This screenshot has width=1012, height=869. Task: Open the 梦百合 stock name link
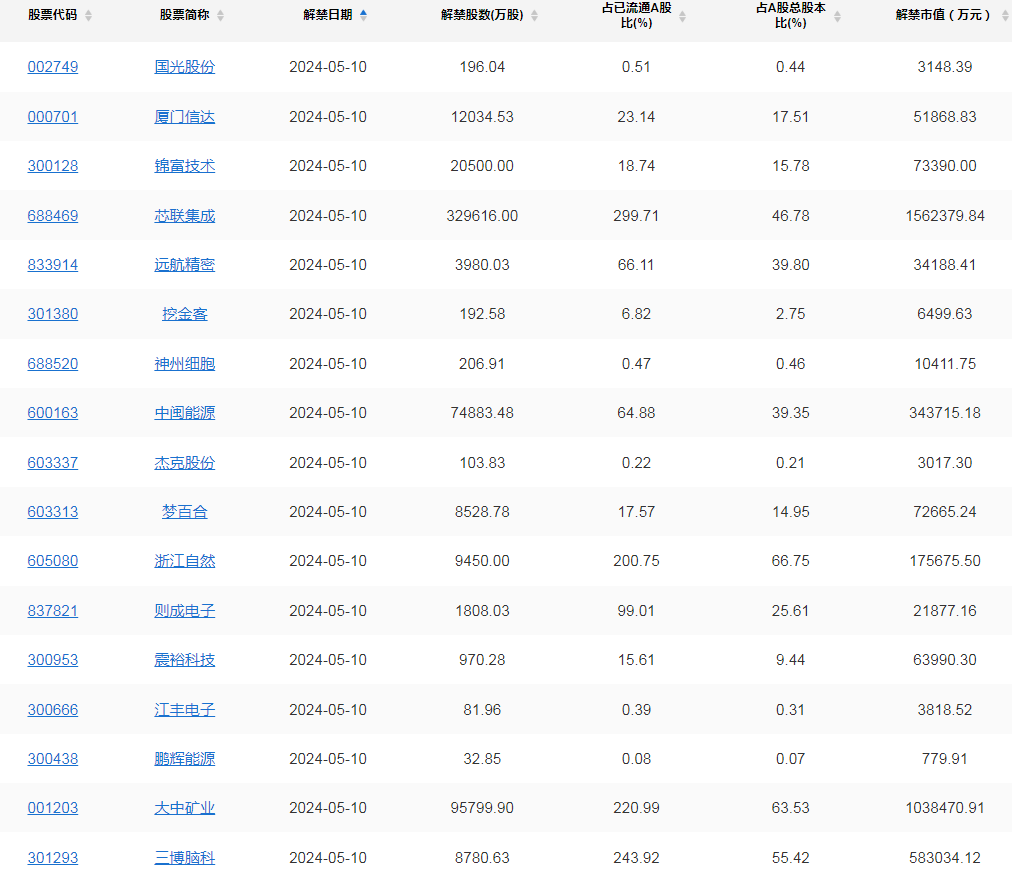(x=185, y=512)
